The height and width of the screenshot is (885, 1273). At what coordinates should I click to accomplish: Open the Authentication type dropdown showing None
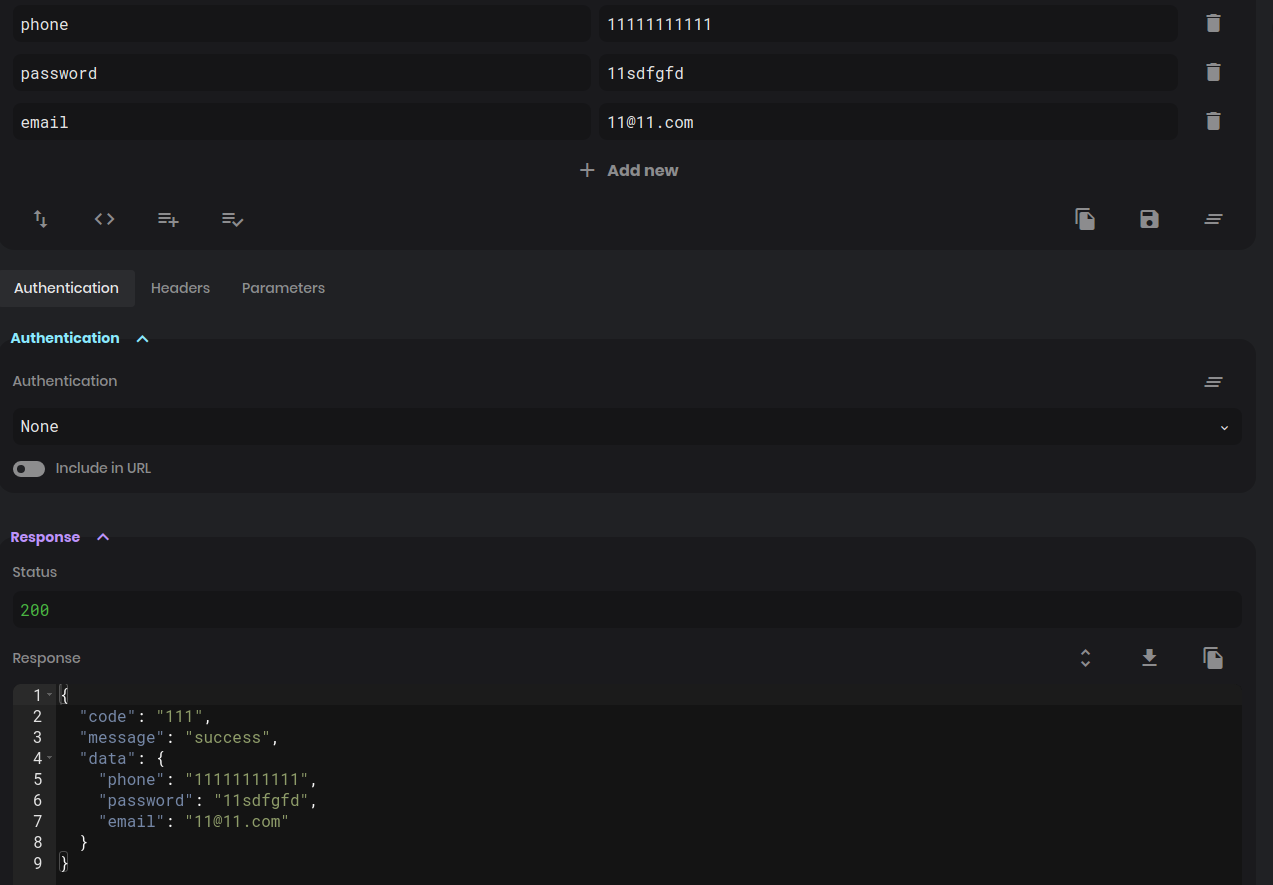(x=626, y=427)
